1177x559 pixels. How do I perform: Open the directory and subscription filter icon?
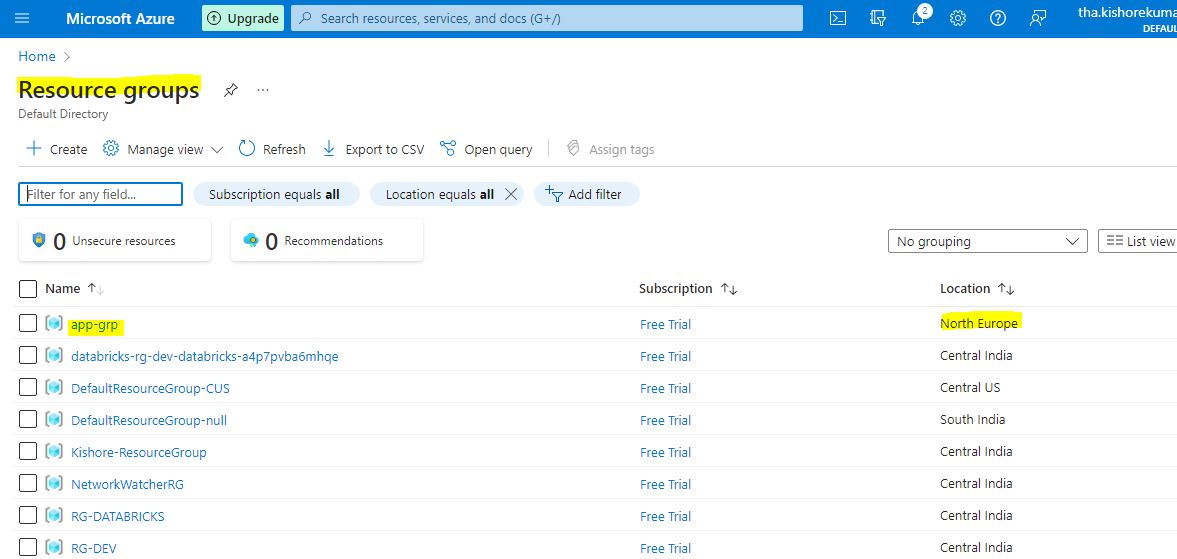pyautogui.click(x=878, y=18)
